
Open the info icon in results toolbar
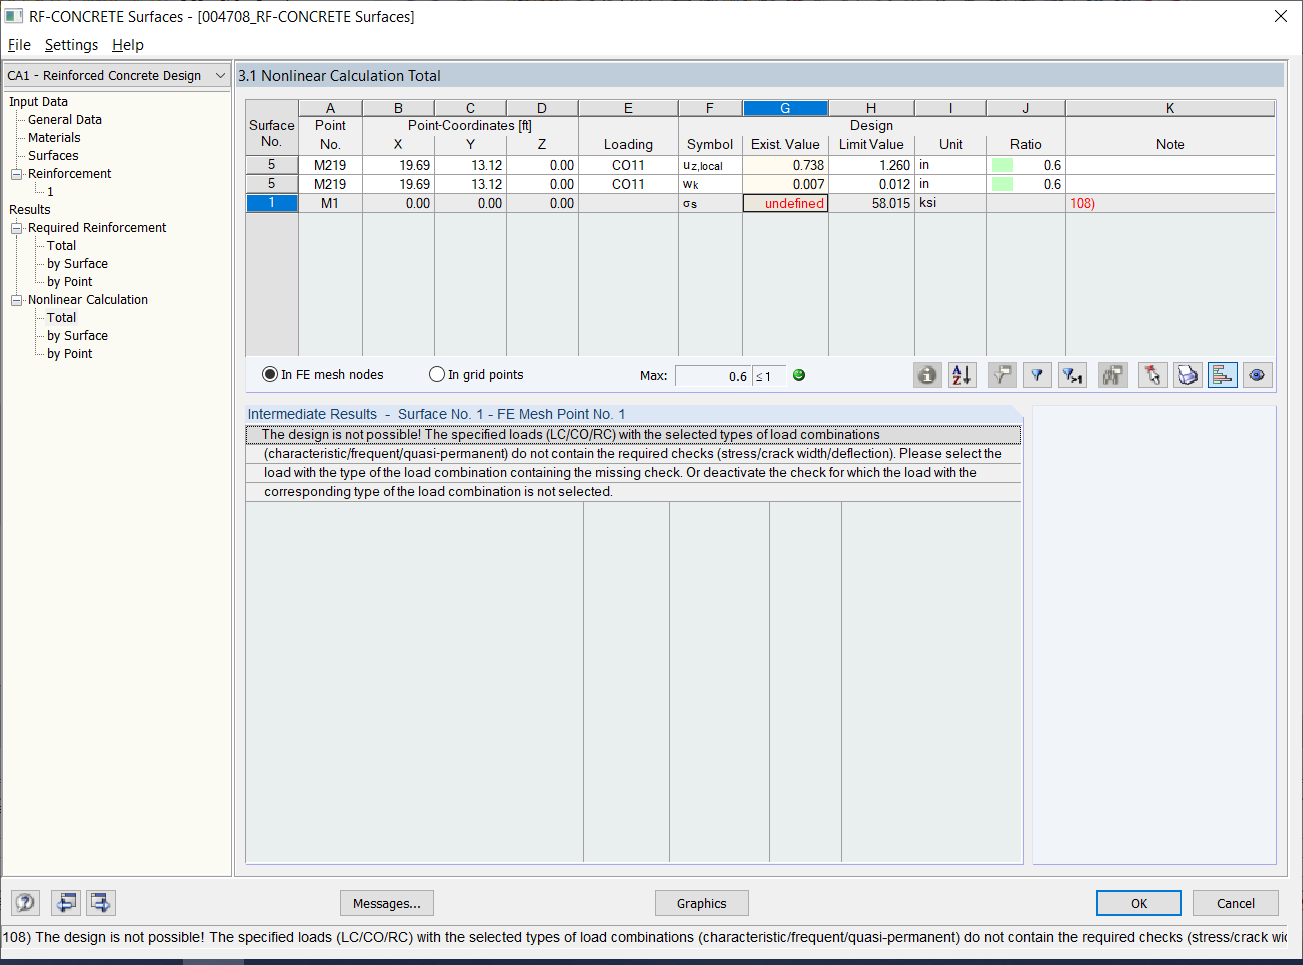click(x=927, y=375)
